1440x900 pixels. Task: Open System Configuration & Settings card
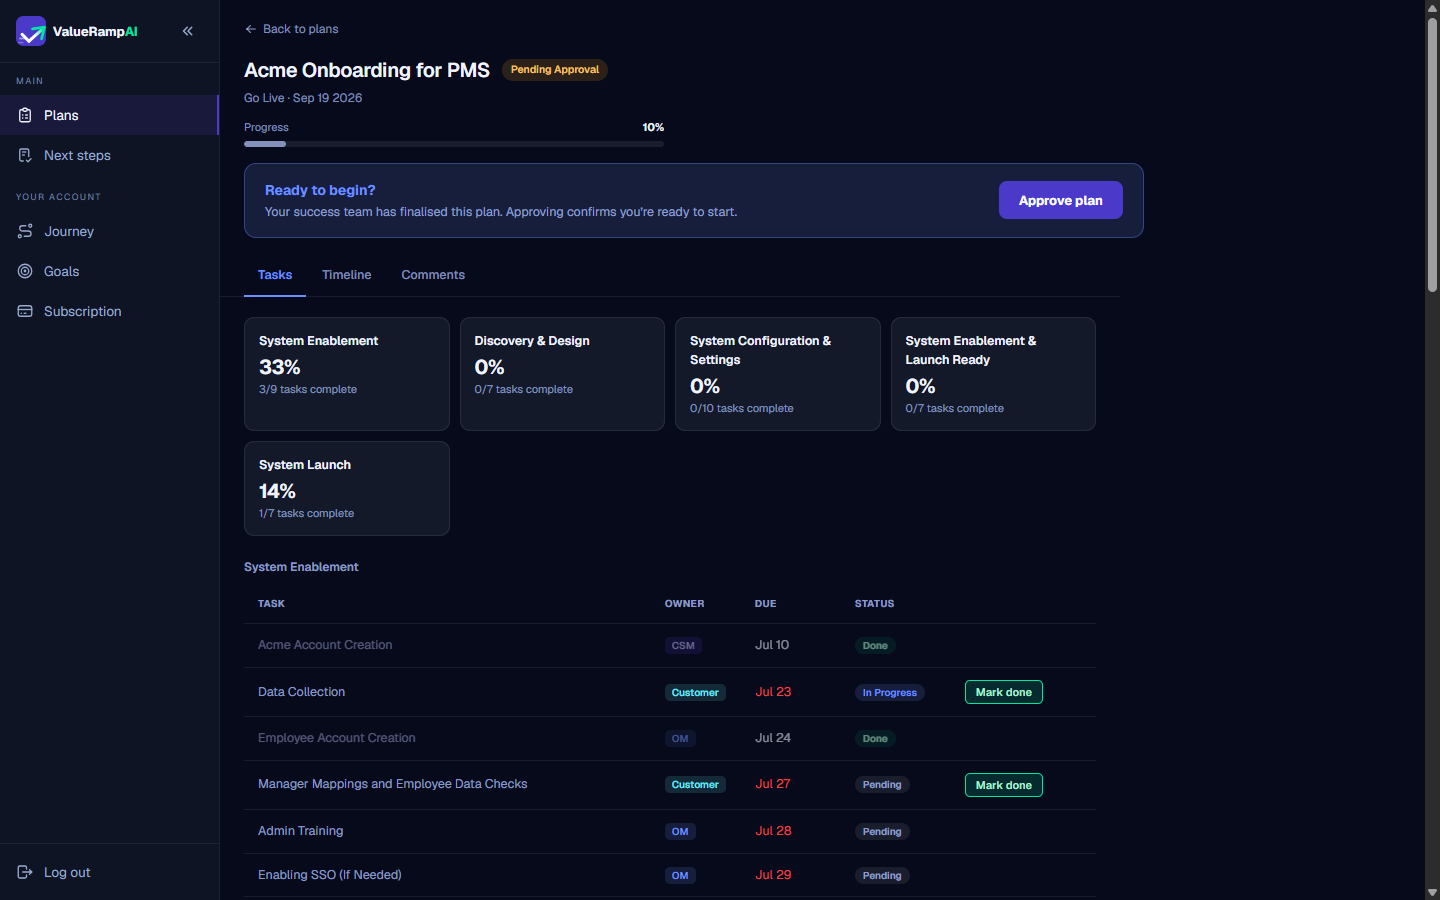point(778,374)
